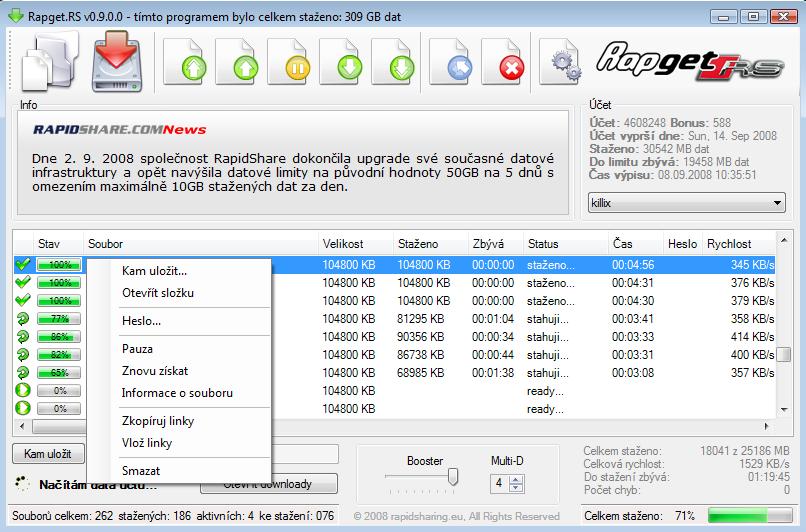Screen dimensions: 806x532
Task: Click the yellow pause file icon
Action: pyautogui.click(x=289, y=61)
